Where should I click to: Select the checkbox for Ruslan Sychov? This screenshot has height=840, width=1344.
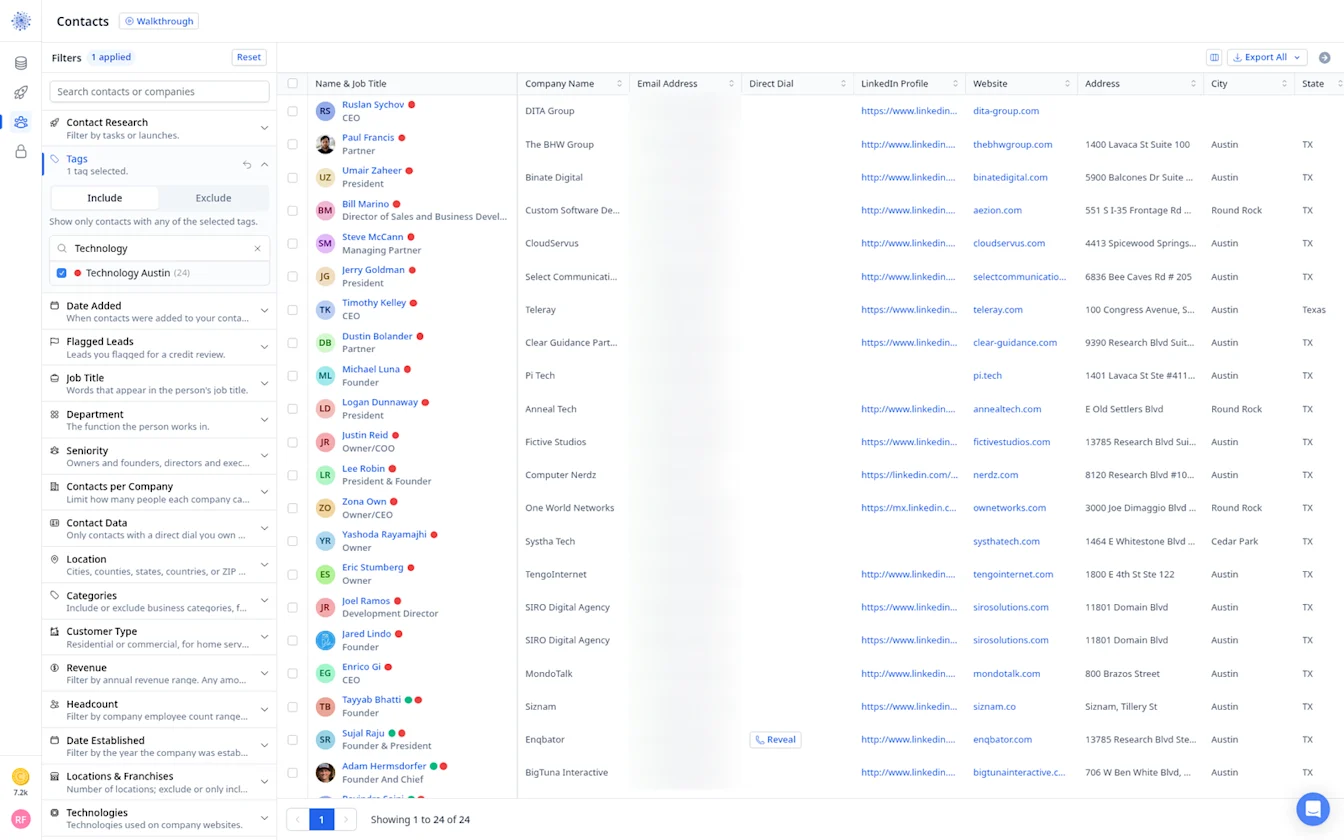[293, 111]
